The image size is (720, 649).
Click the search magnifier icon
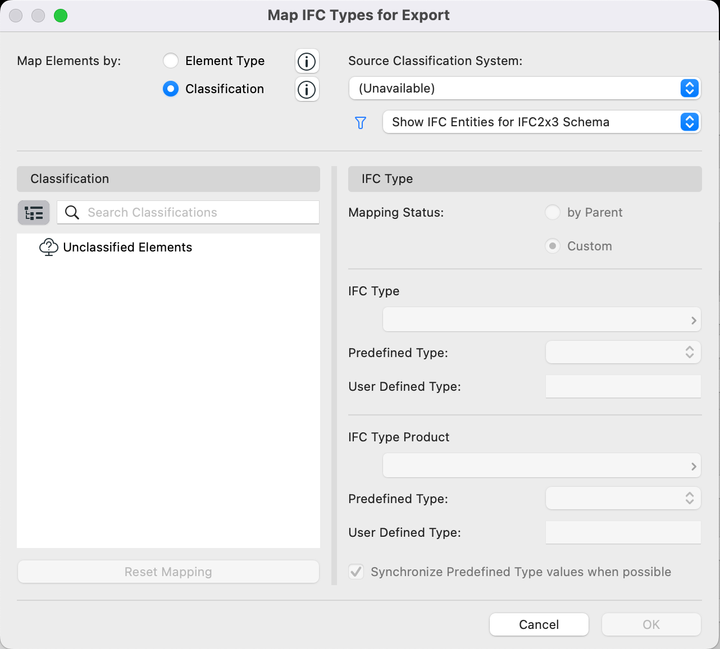click(72, 212)
